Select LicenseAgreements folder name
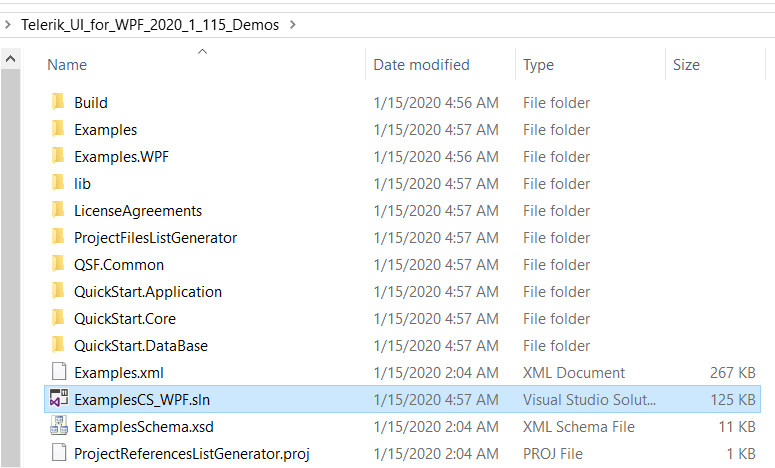The width and height of the screenshot is (775, 468). tap(138, 211)
